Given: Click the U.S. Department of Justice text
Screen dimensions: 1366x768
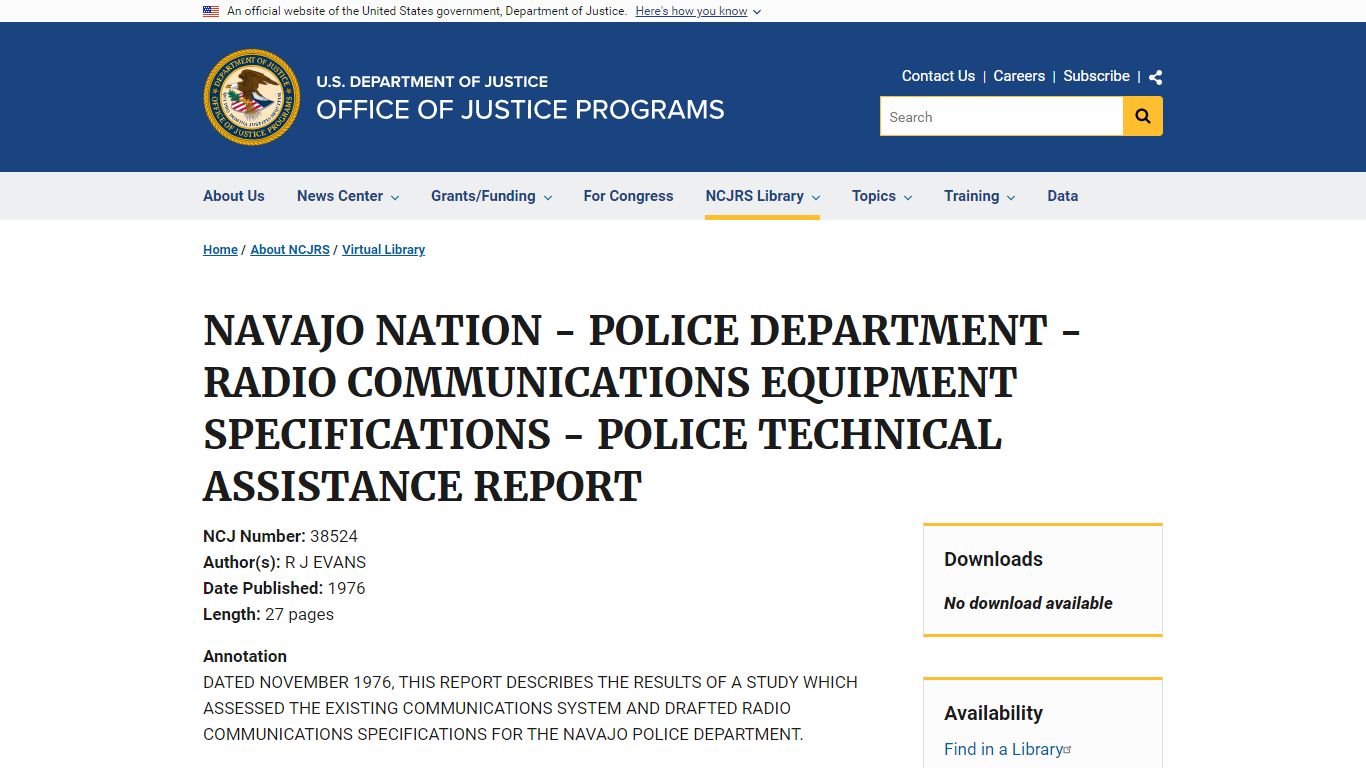Looking at the screenshot, I should click(x=432, y=82).
